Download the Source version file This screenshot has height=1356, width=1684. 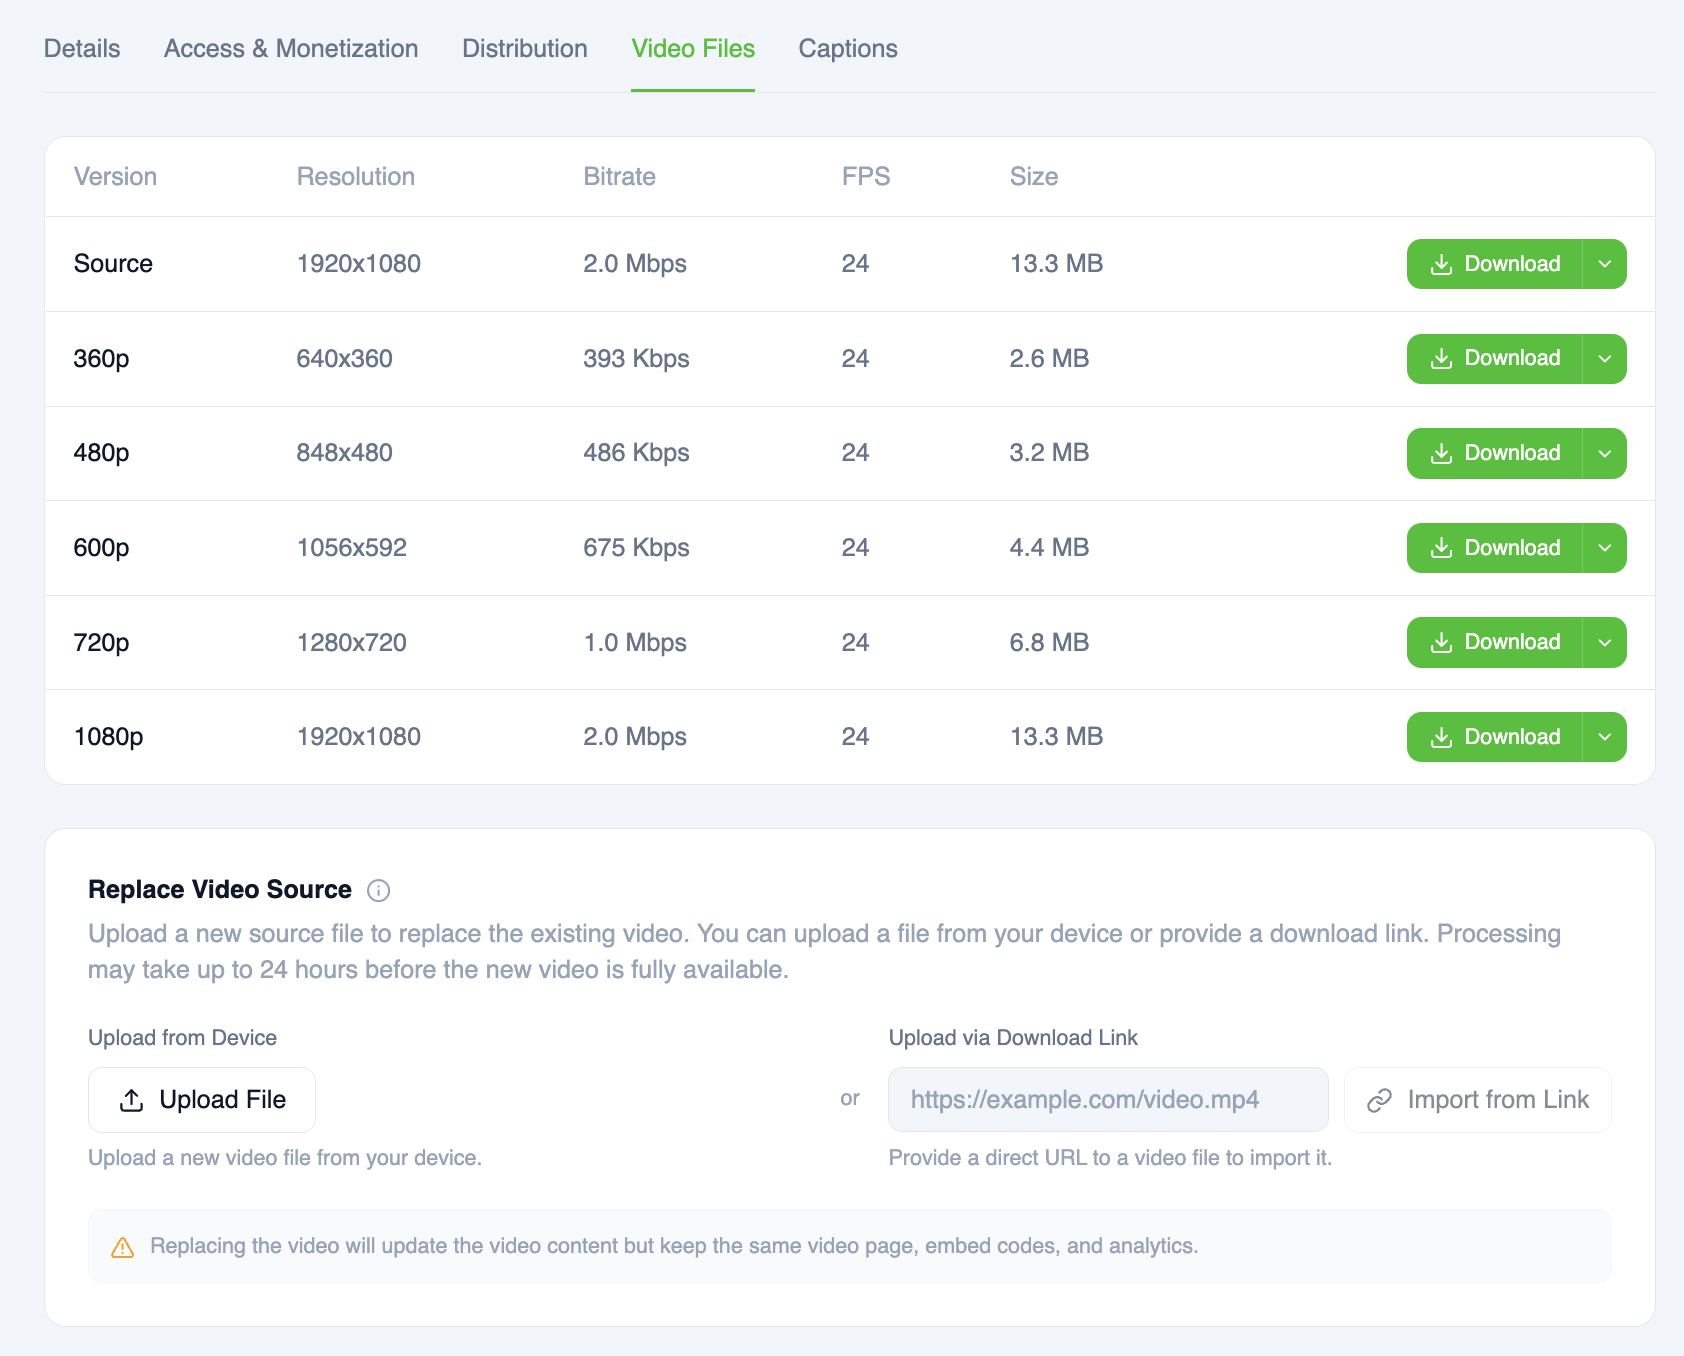coord(1495,264)
